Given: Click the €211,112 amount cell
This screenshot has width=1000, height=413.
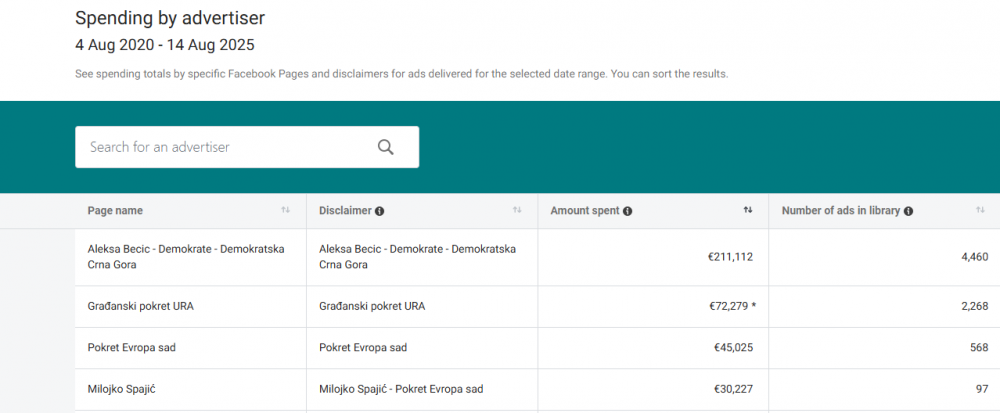Looking at the screenshot, I should [729, 257].
